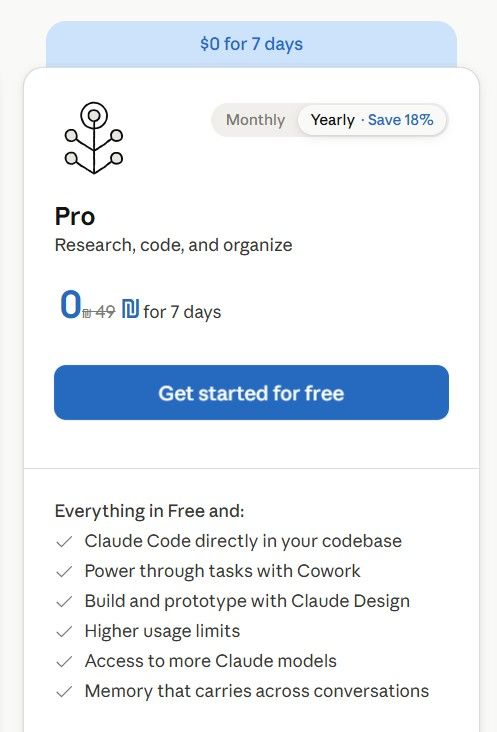Click the Save 18% label
497x732 pixels.
click(x=400, y=120)
